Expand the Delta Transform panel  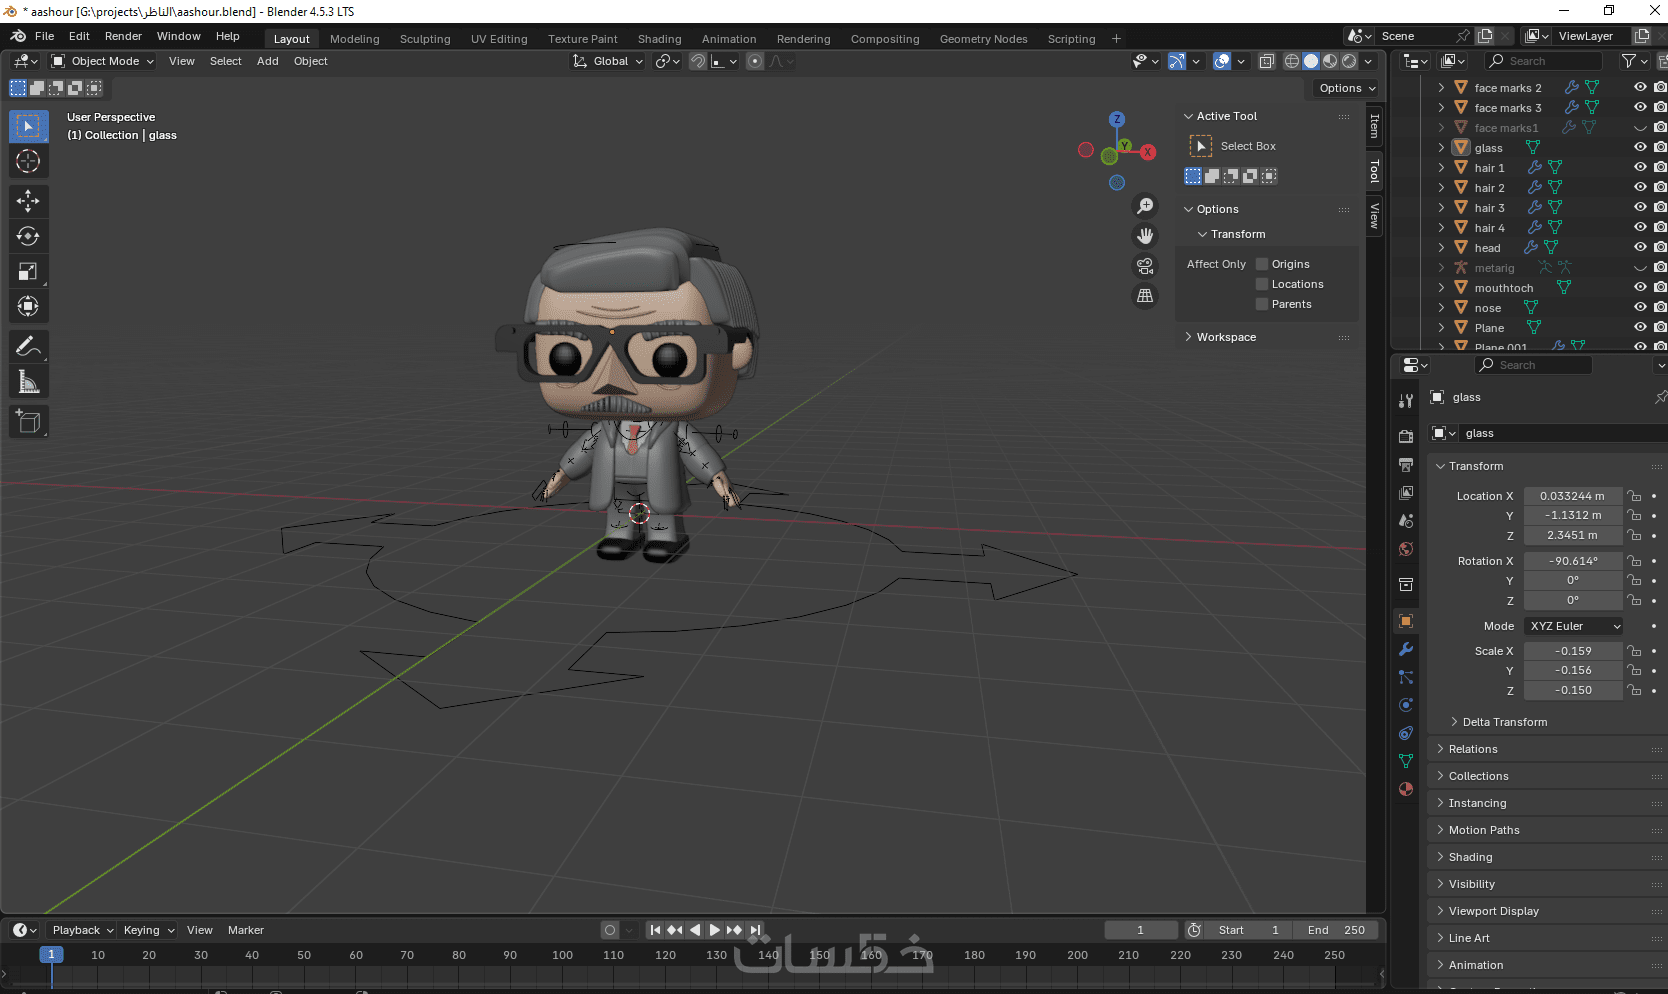[1504, 722]
